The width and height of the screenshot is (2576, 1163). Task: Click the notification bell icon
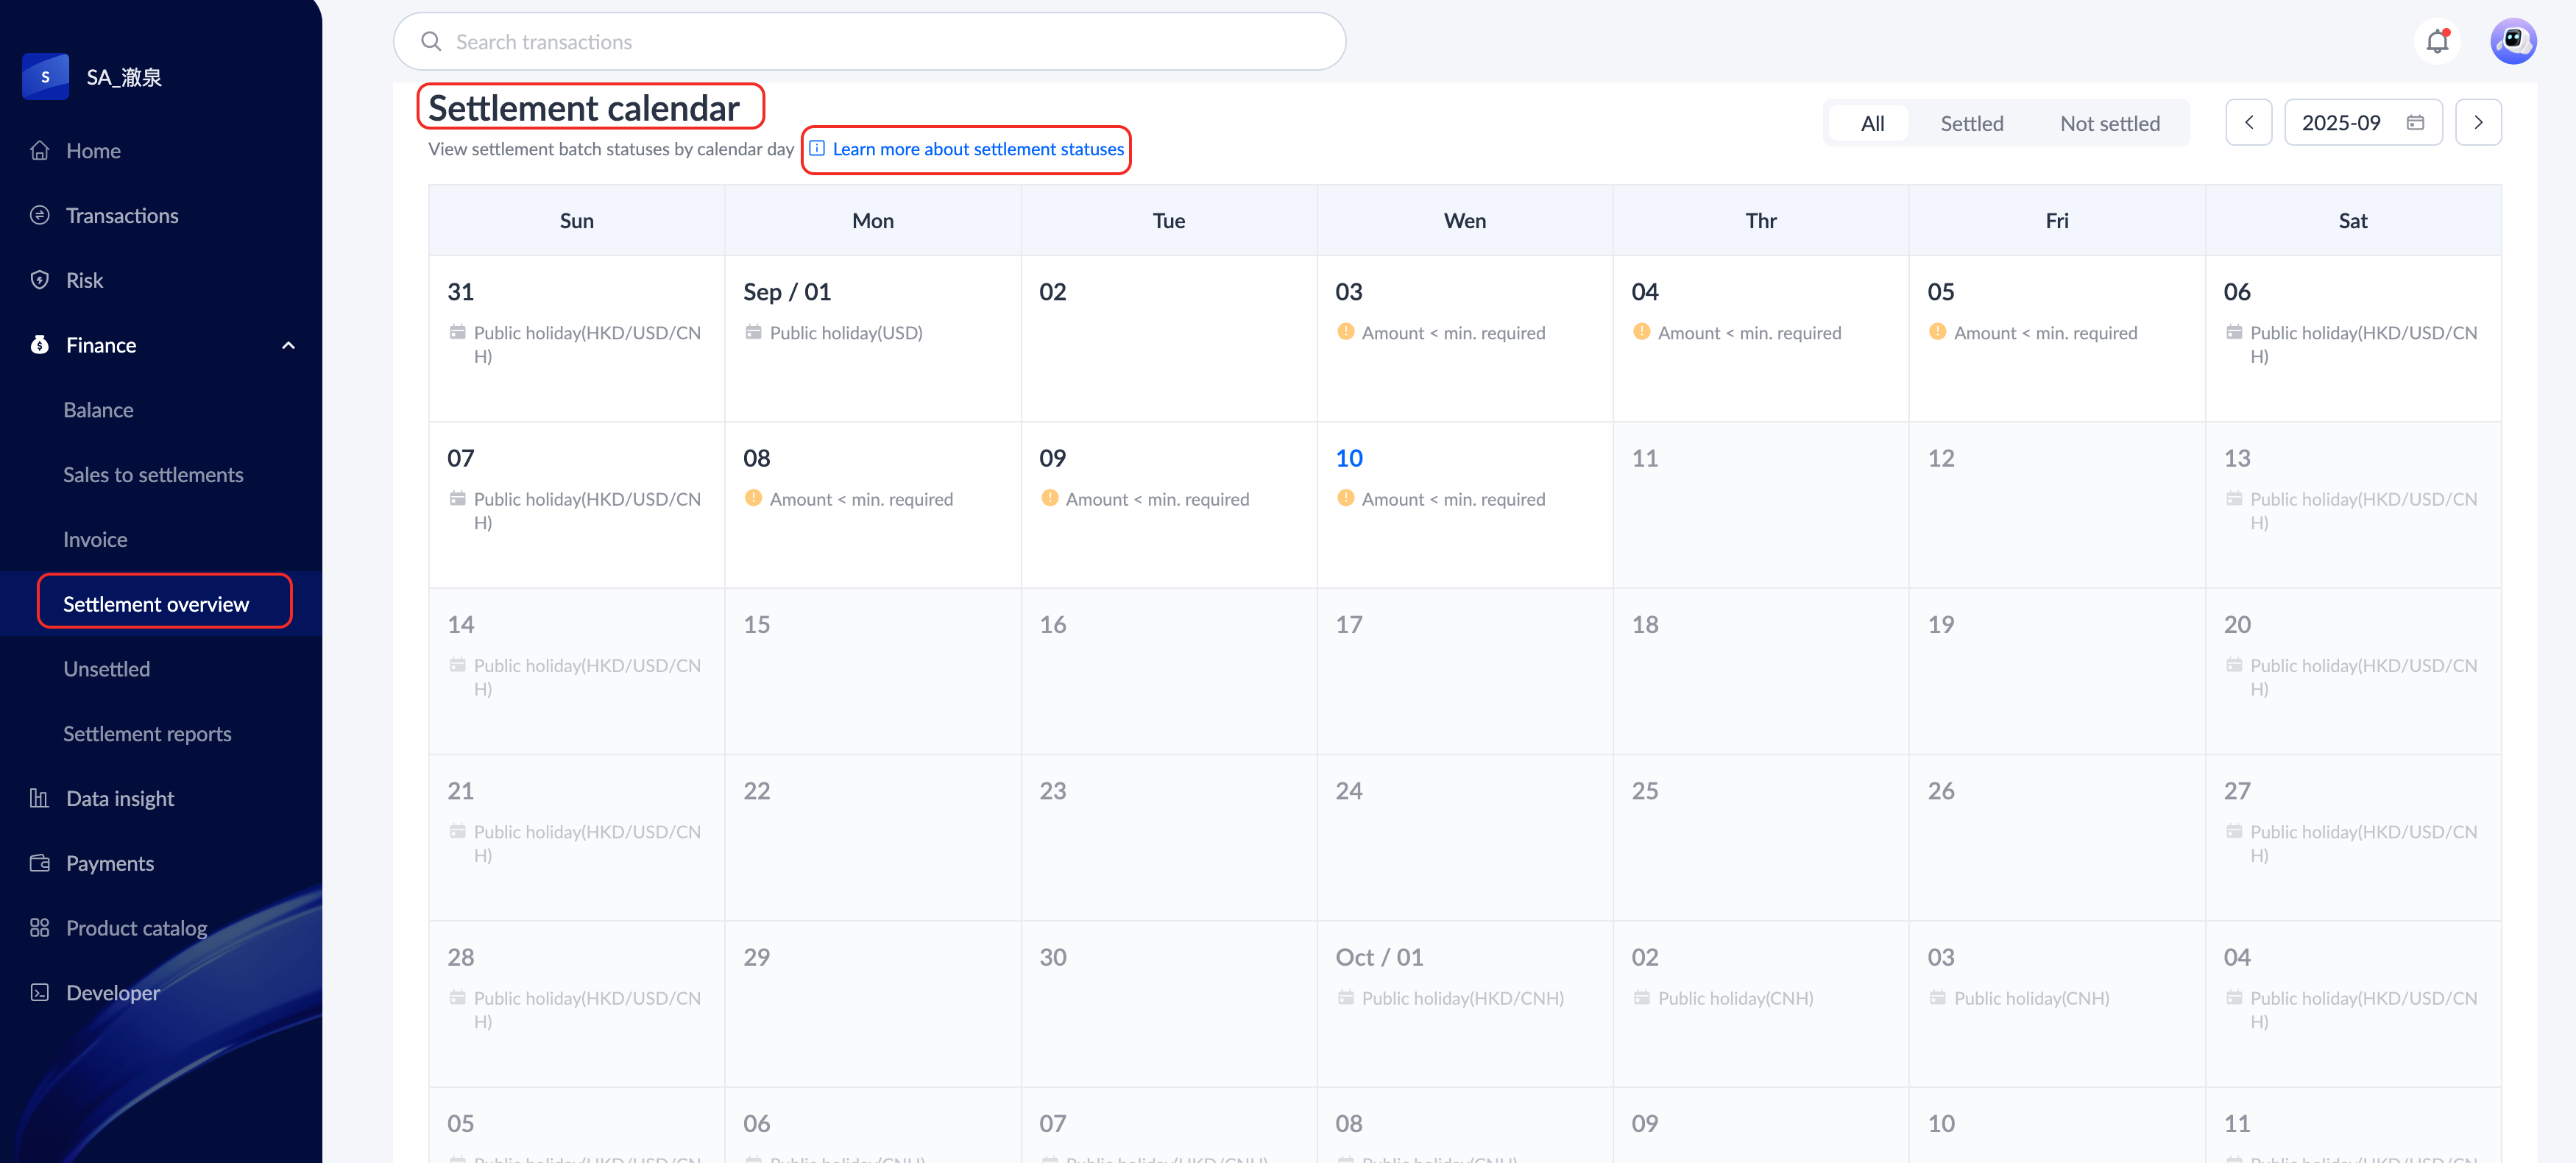coord(2437,42)
